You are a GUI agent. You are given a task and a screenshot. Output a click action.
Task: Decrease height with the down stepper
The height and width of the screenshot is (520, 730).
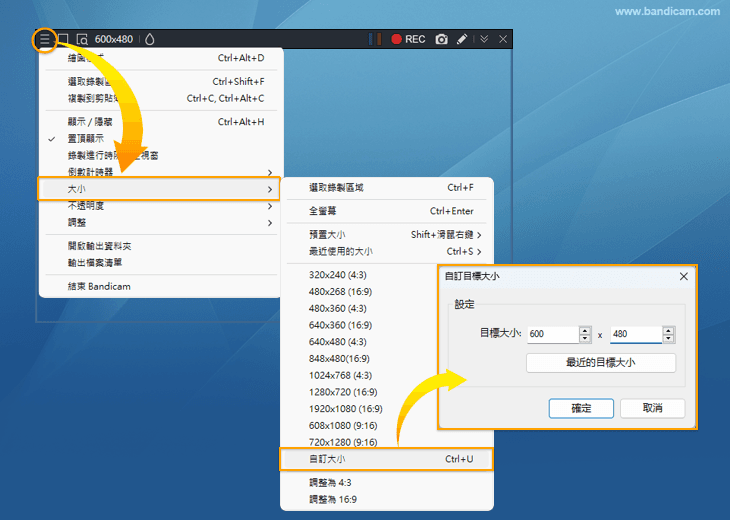point(669,338)
